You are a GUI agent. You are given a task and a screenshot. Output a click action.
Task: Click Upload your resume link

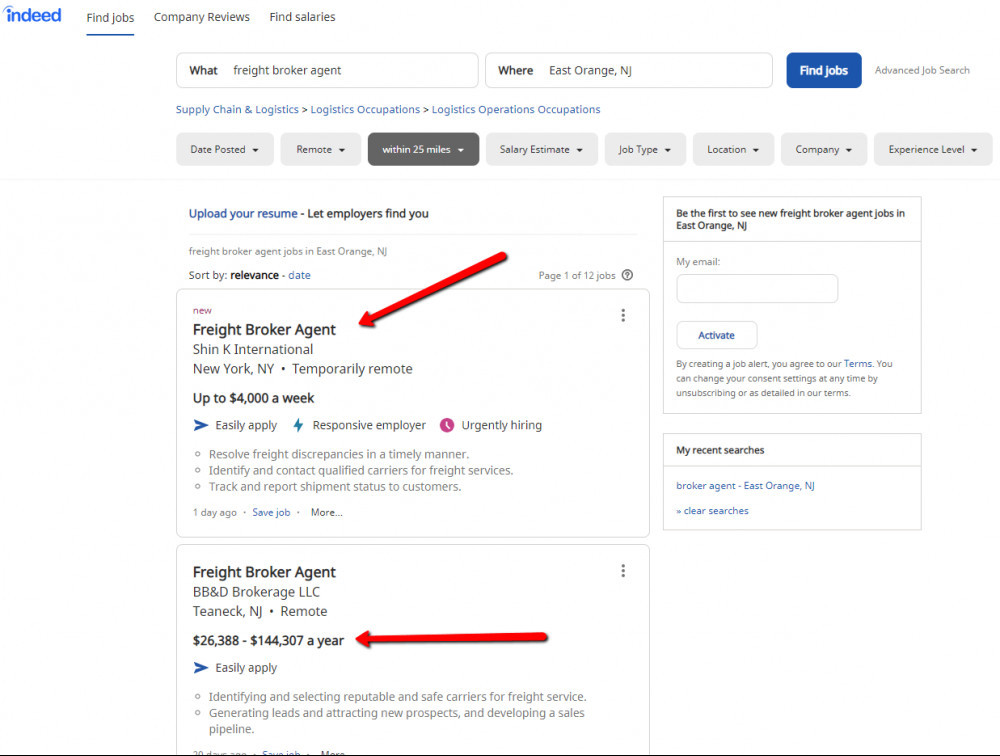click(243, 214)
